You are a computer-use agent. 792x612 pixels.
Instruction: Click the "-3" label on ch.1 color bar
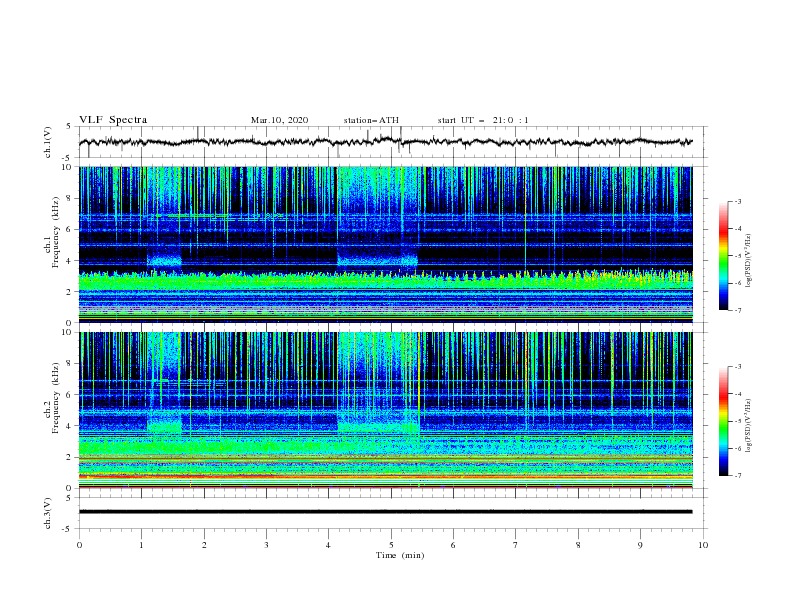point(737,201)
